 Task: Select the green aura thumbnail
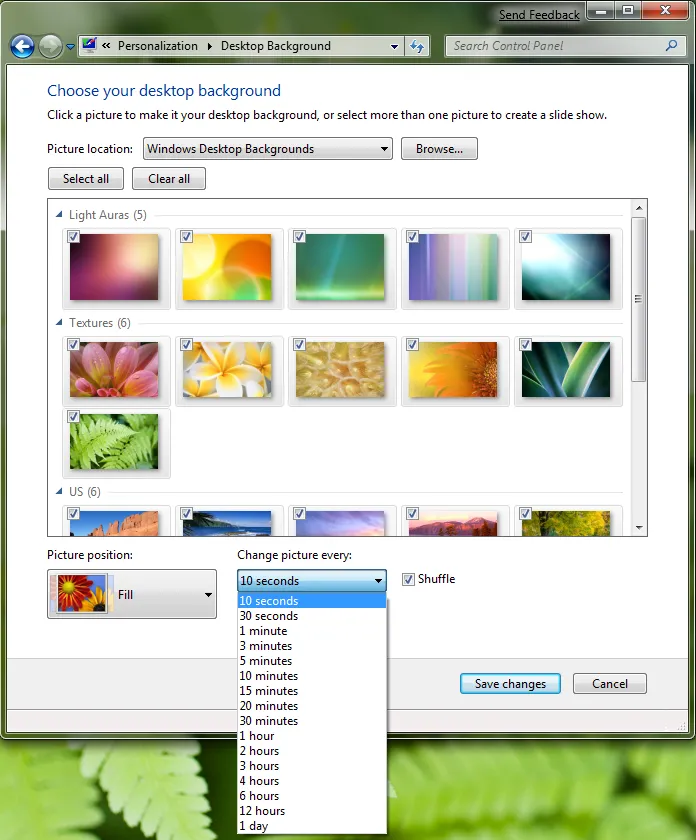[340, 267]
